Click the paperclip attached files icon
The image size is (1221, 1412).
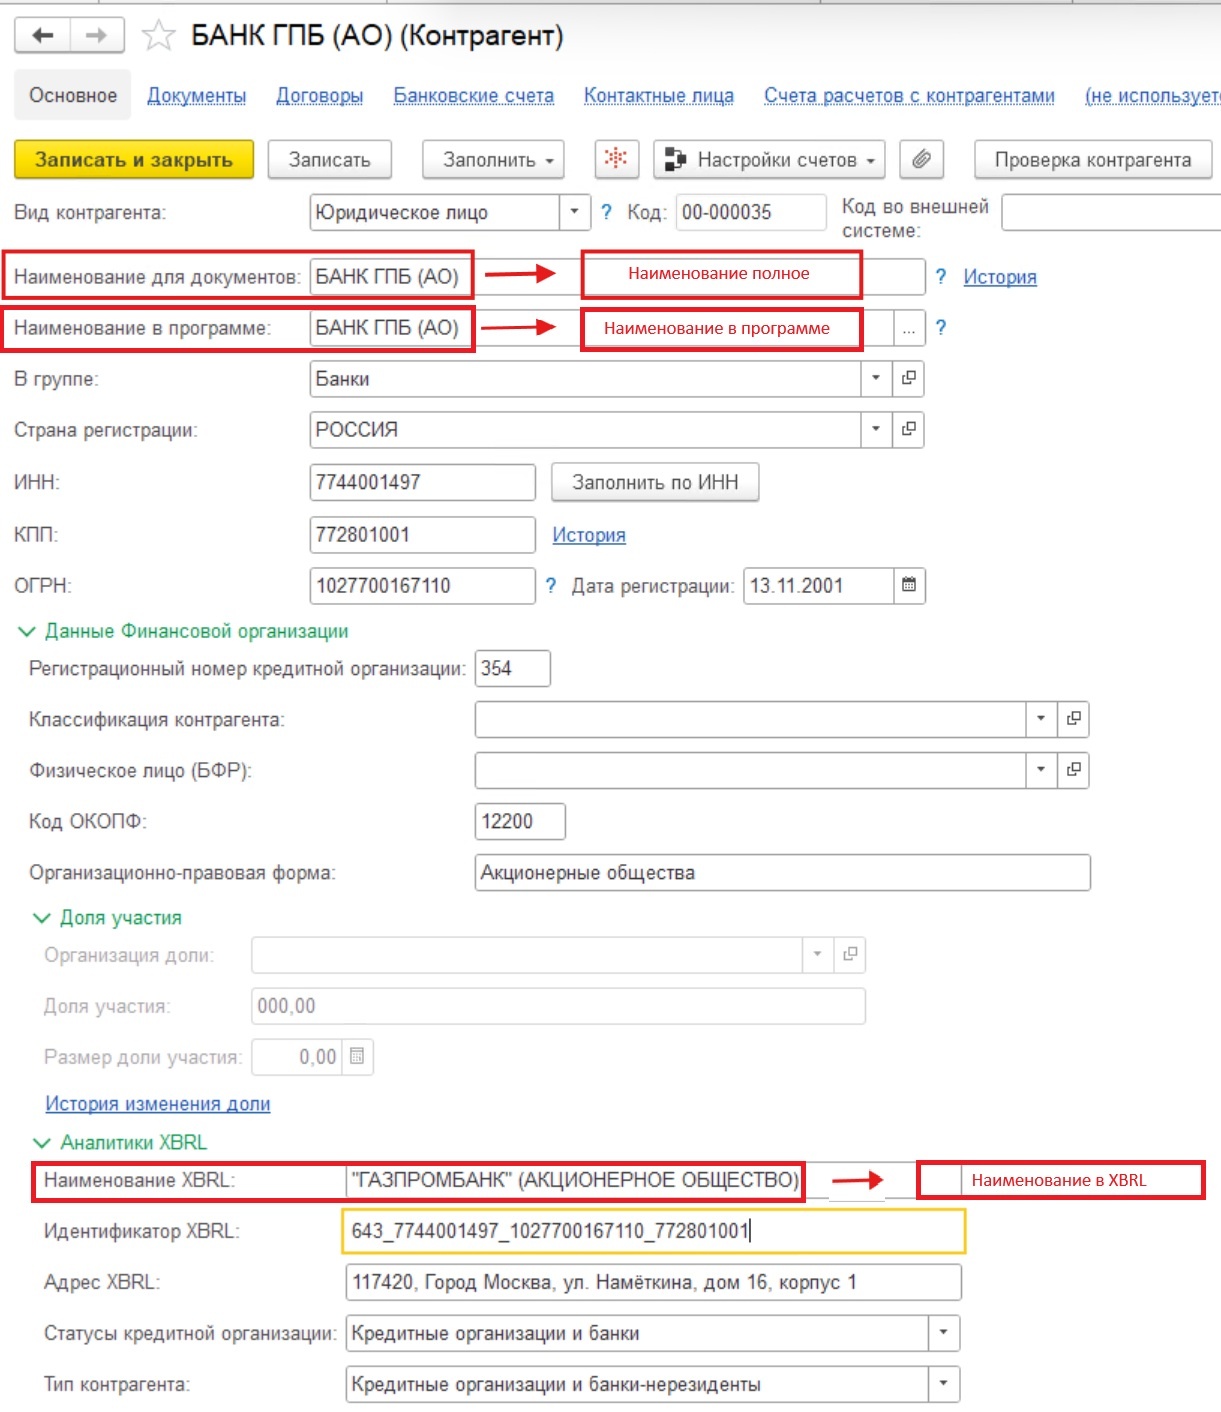921,159
